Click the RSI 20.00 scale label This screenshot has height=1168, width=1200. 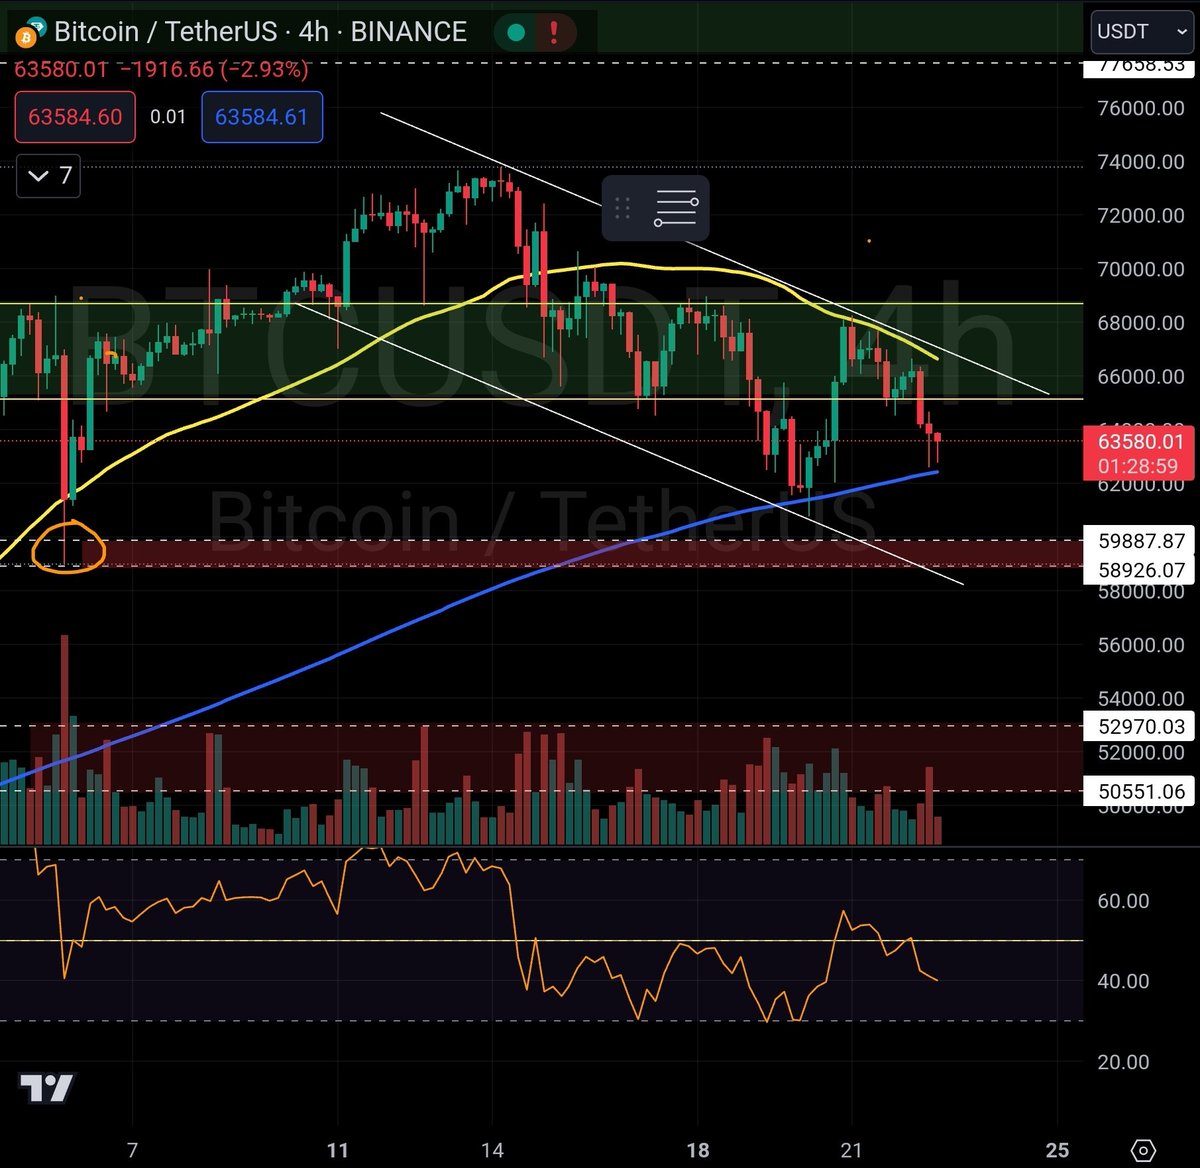pos(1123,1062)
